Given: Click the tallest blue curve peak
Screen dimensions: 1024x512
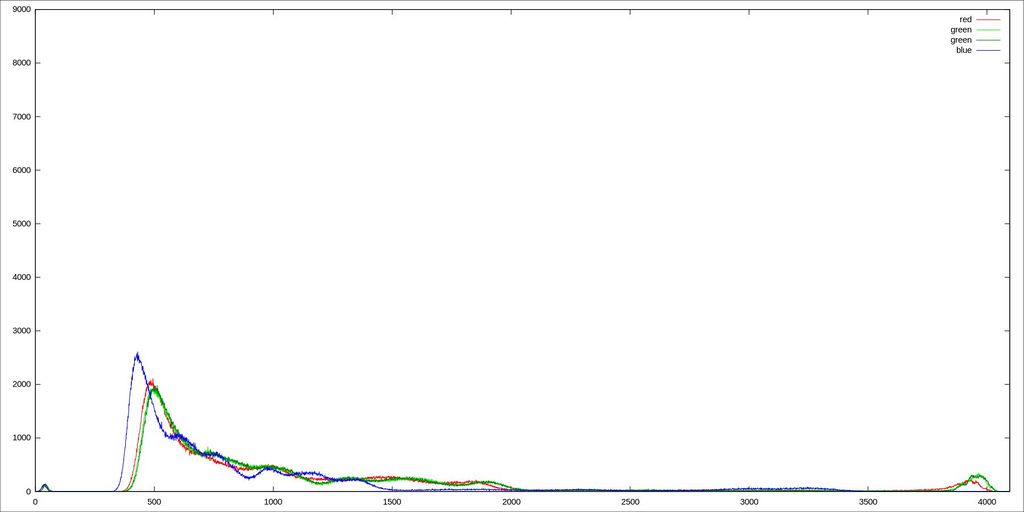Looking at the screenshot, I should 137,355.
